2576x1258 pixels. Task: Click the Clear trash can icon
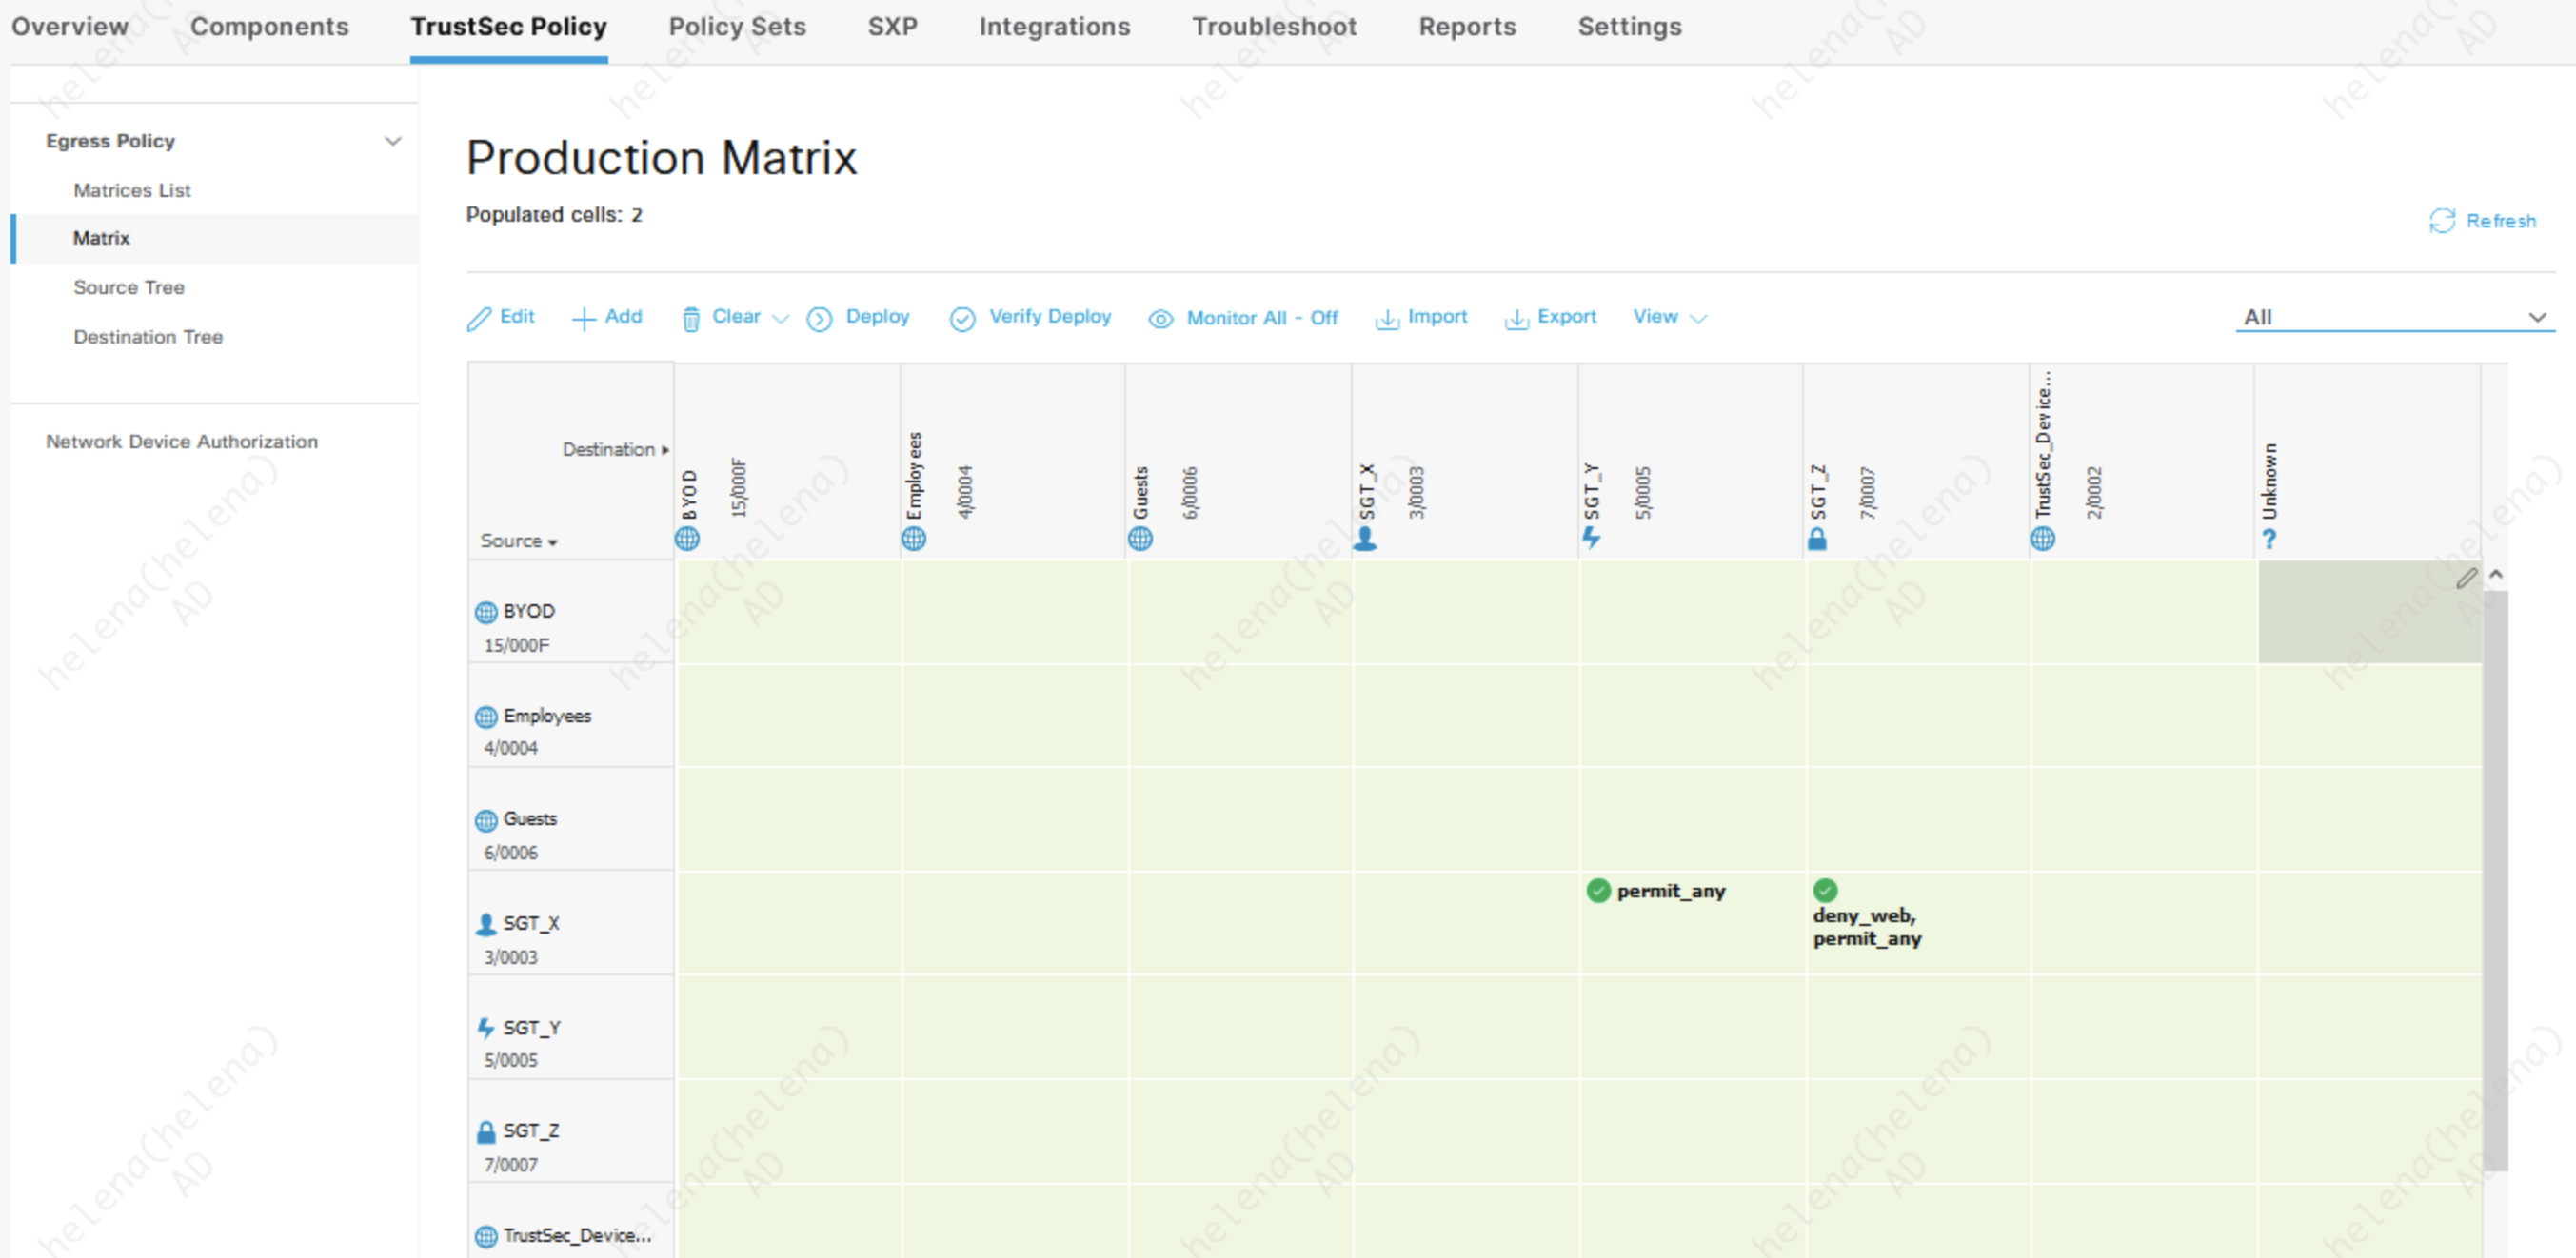point(690,318)
